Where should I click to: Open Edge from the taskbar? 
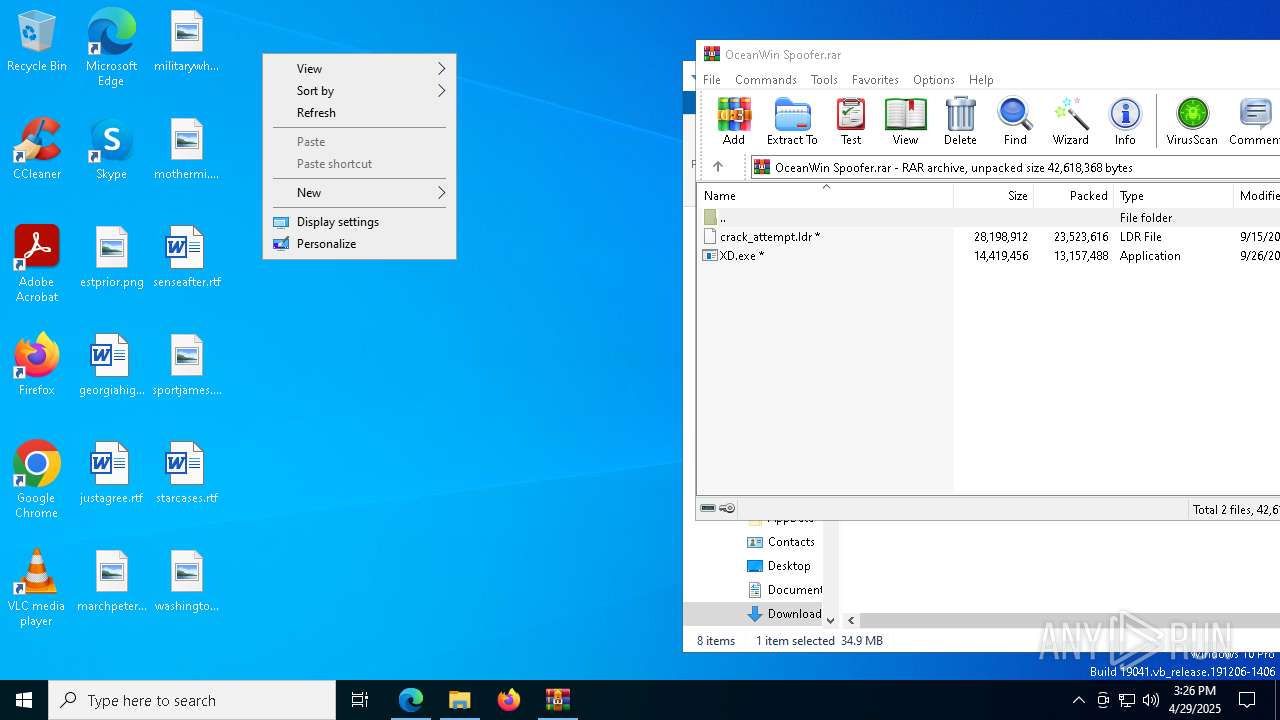[x=411, y=700]
